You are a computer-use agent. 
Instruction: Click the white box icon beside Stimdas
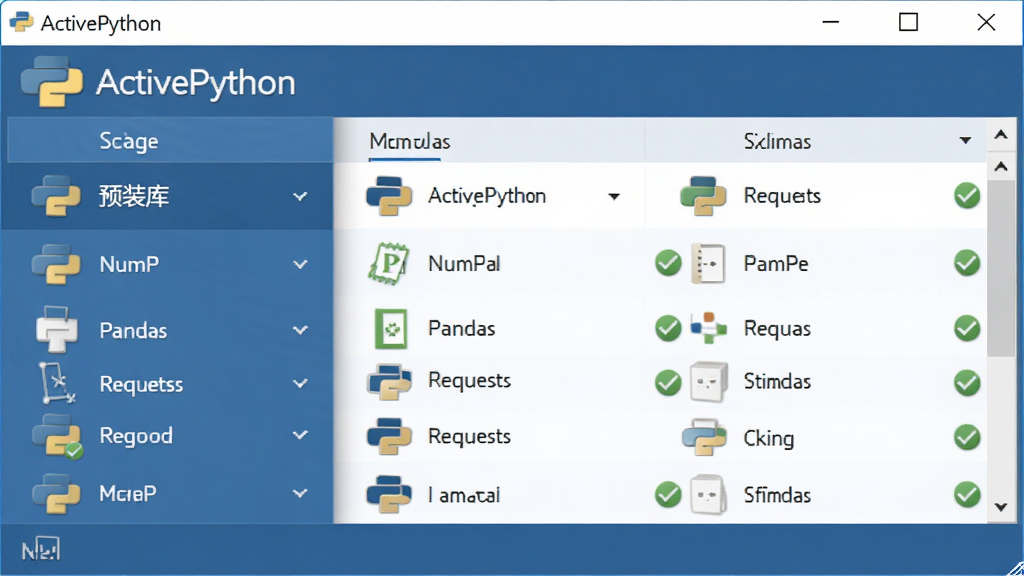709,381
